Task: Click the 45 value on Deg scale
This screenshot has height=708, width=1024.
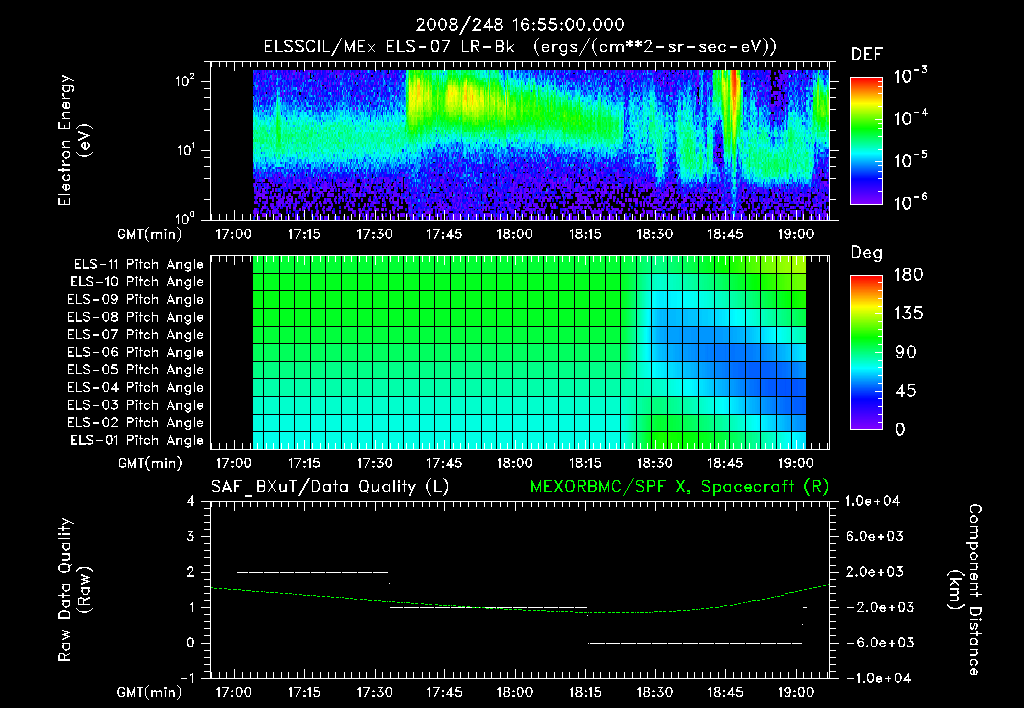Action: pos(906,391)
